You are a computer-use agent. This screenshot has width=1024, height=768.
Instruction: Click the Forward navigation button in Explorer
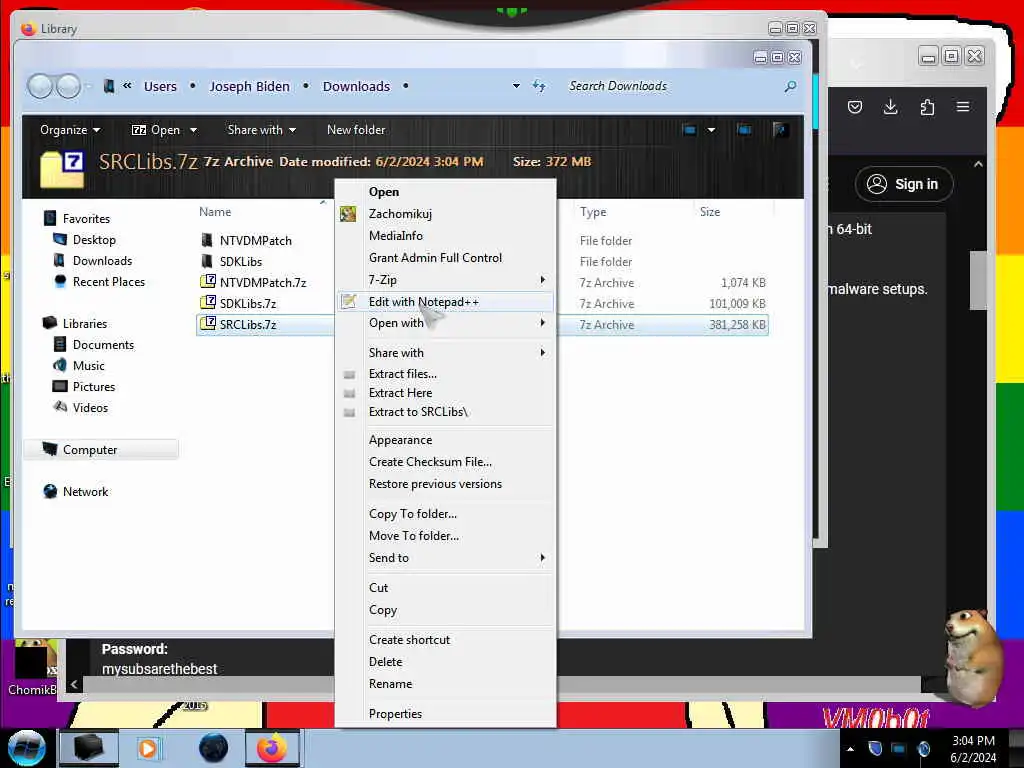[69, 86]
